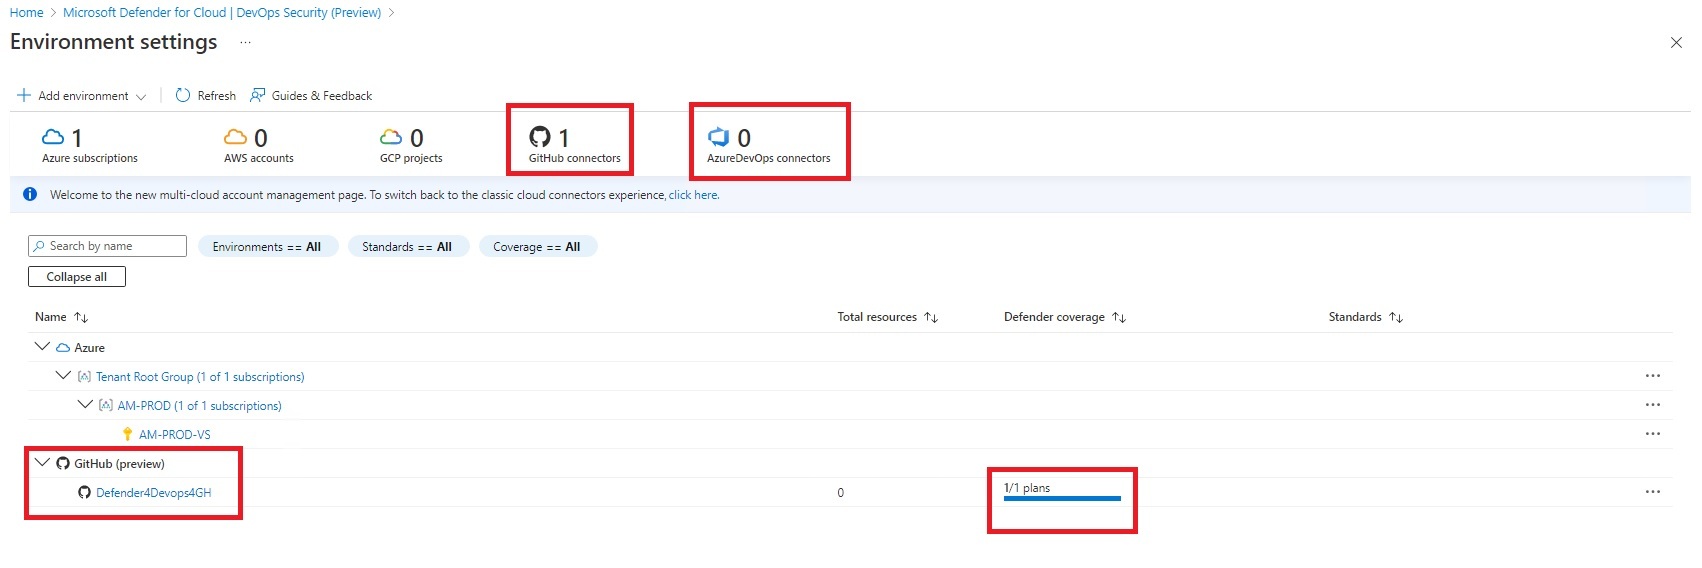The height and width of the screenshot is (568, 1702).
Task: Click the Collapse all button
Action: pyautogui.click(x=77, y=277)
